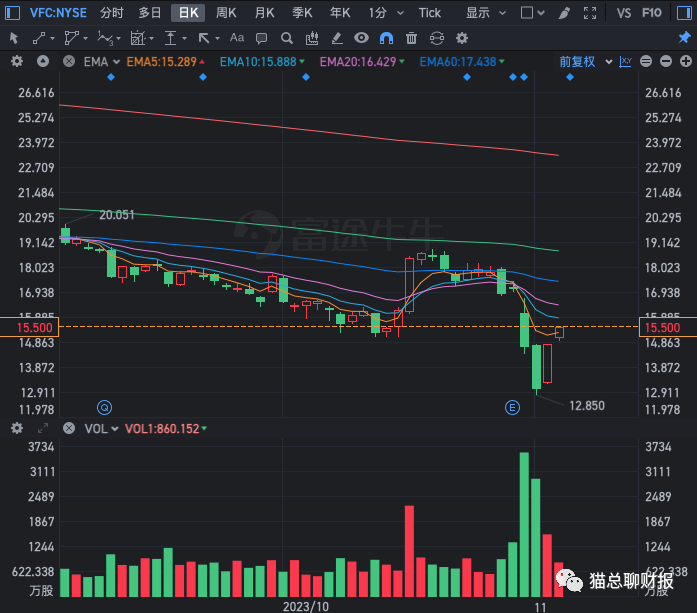Click the VS compare button

pyautogui.click(x=624, y=13)
